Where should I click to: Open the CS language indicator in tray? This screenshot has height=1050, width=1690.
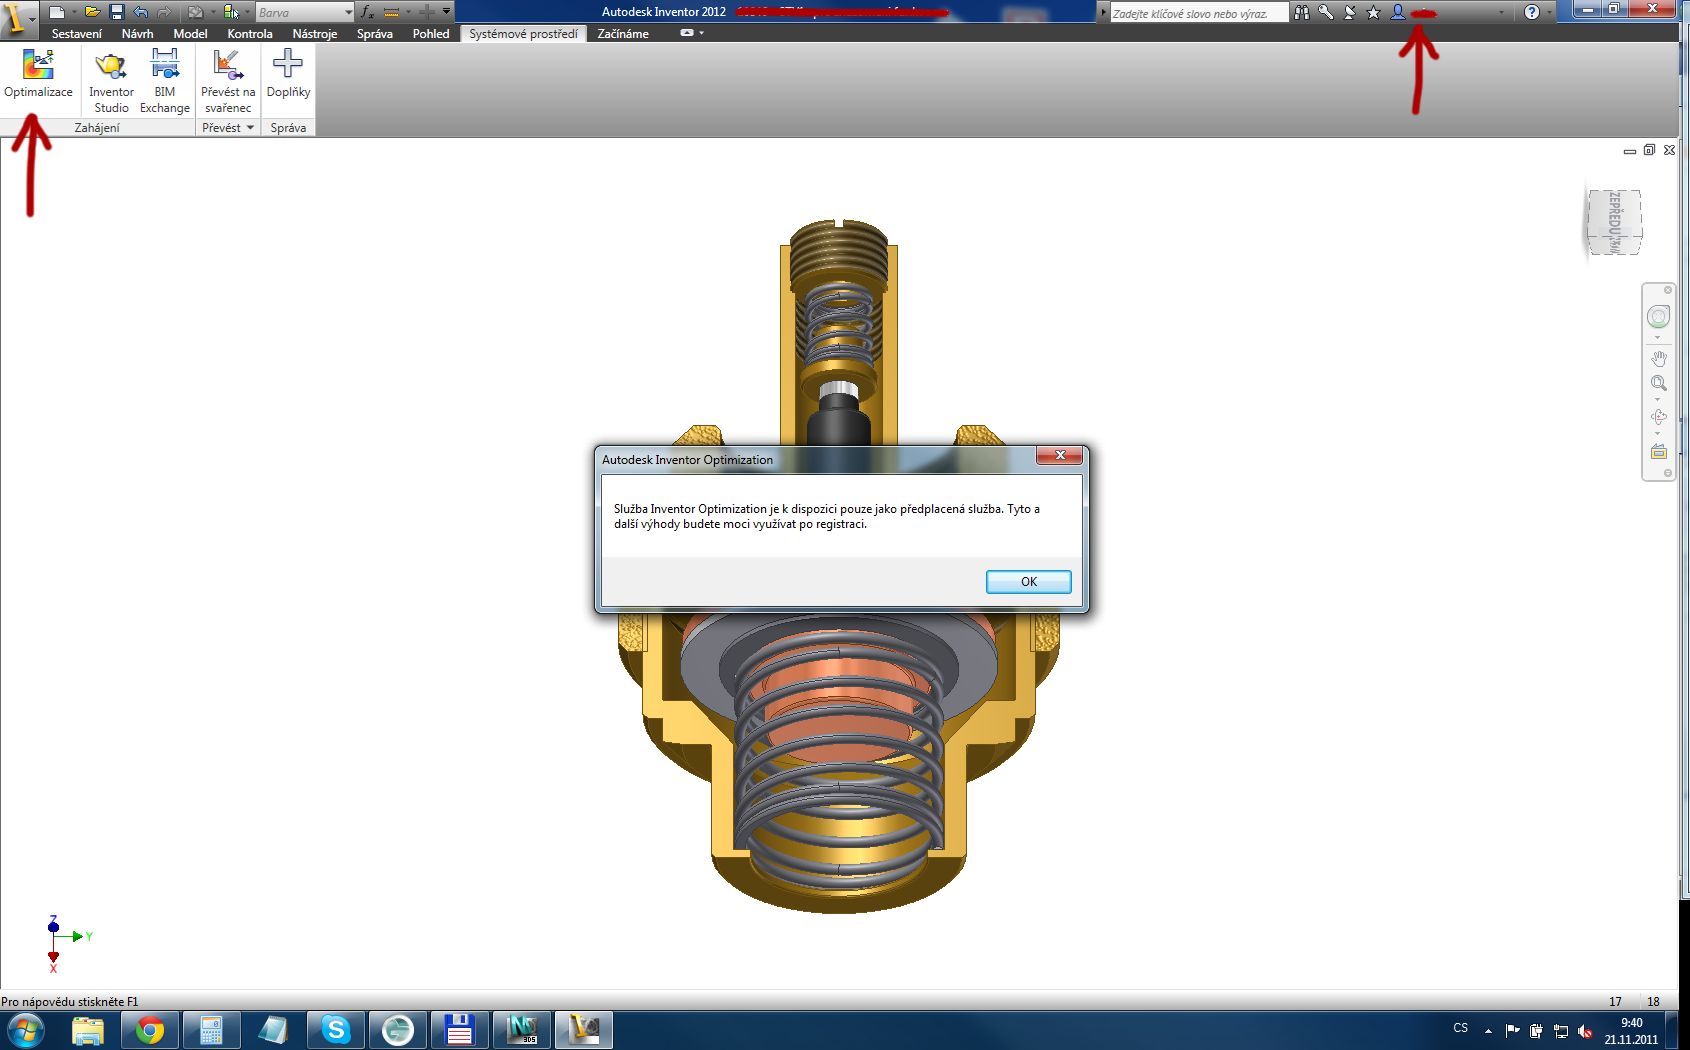click(x=1461, y=1028)
